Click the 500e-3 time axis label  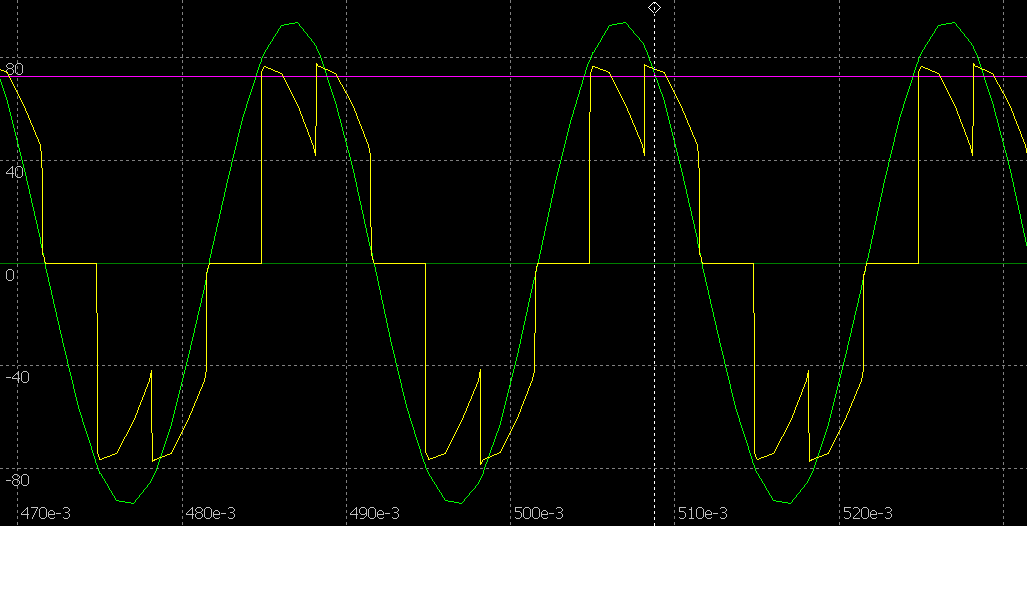pos(538,513)
